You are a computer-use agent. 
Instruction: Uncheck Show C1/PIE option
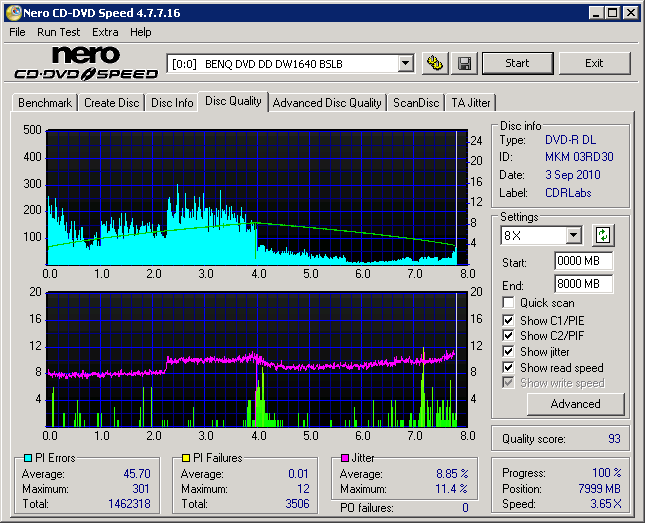click(x=509, y=320)
